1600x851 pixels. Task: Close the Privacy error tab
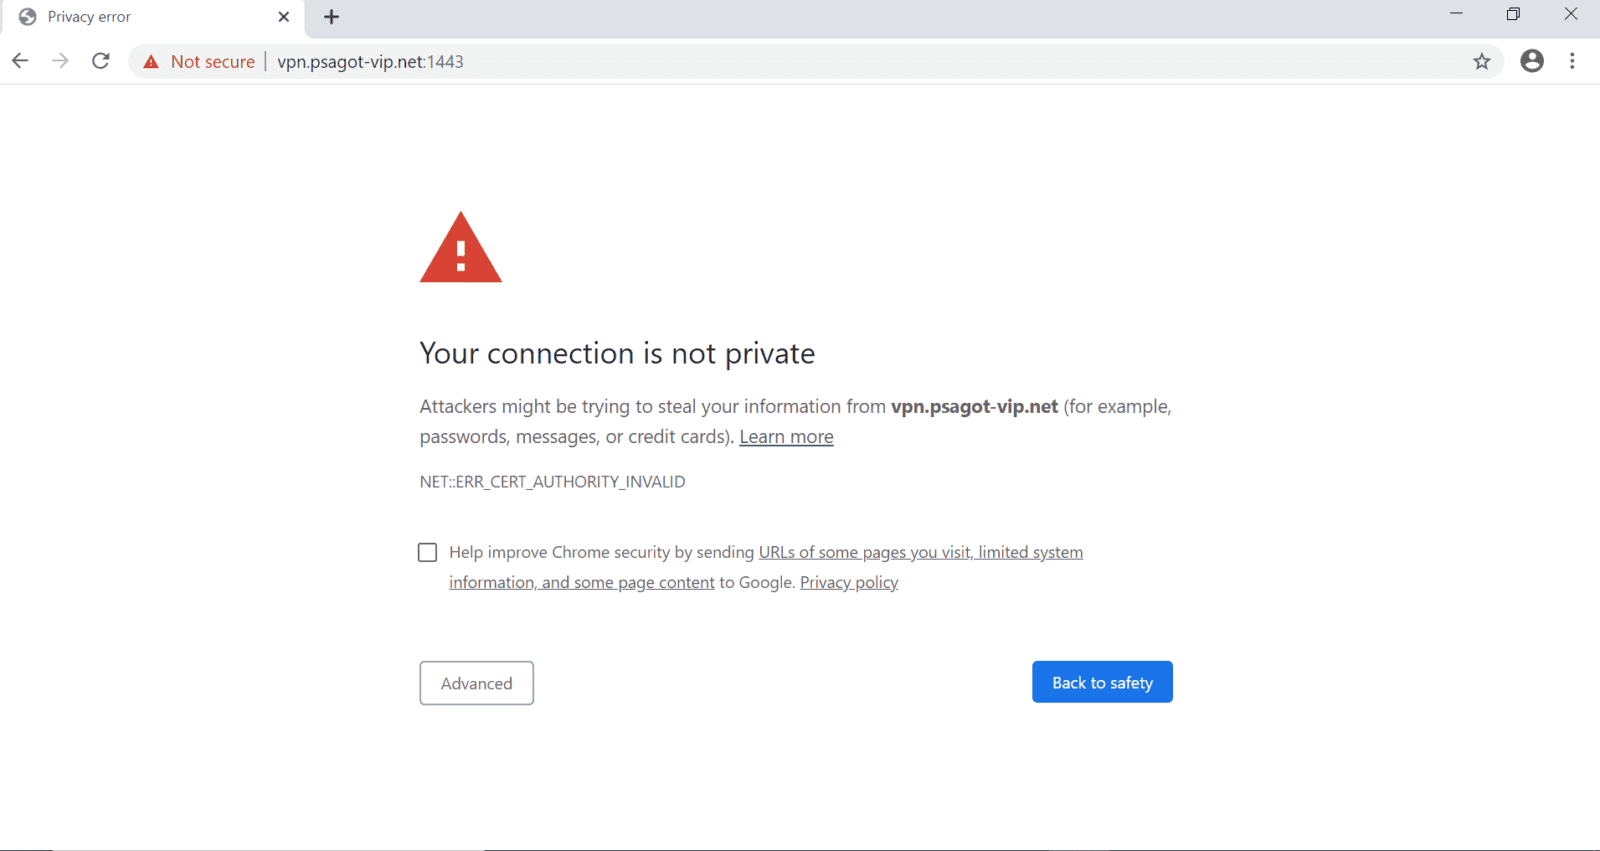pyautogui.click(x=283, y=17)
